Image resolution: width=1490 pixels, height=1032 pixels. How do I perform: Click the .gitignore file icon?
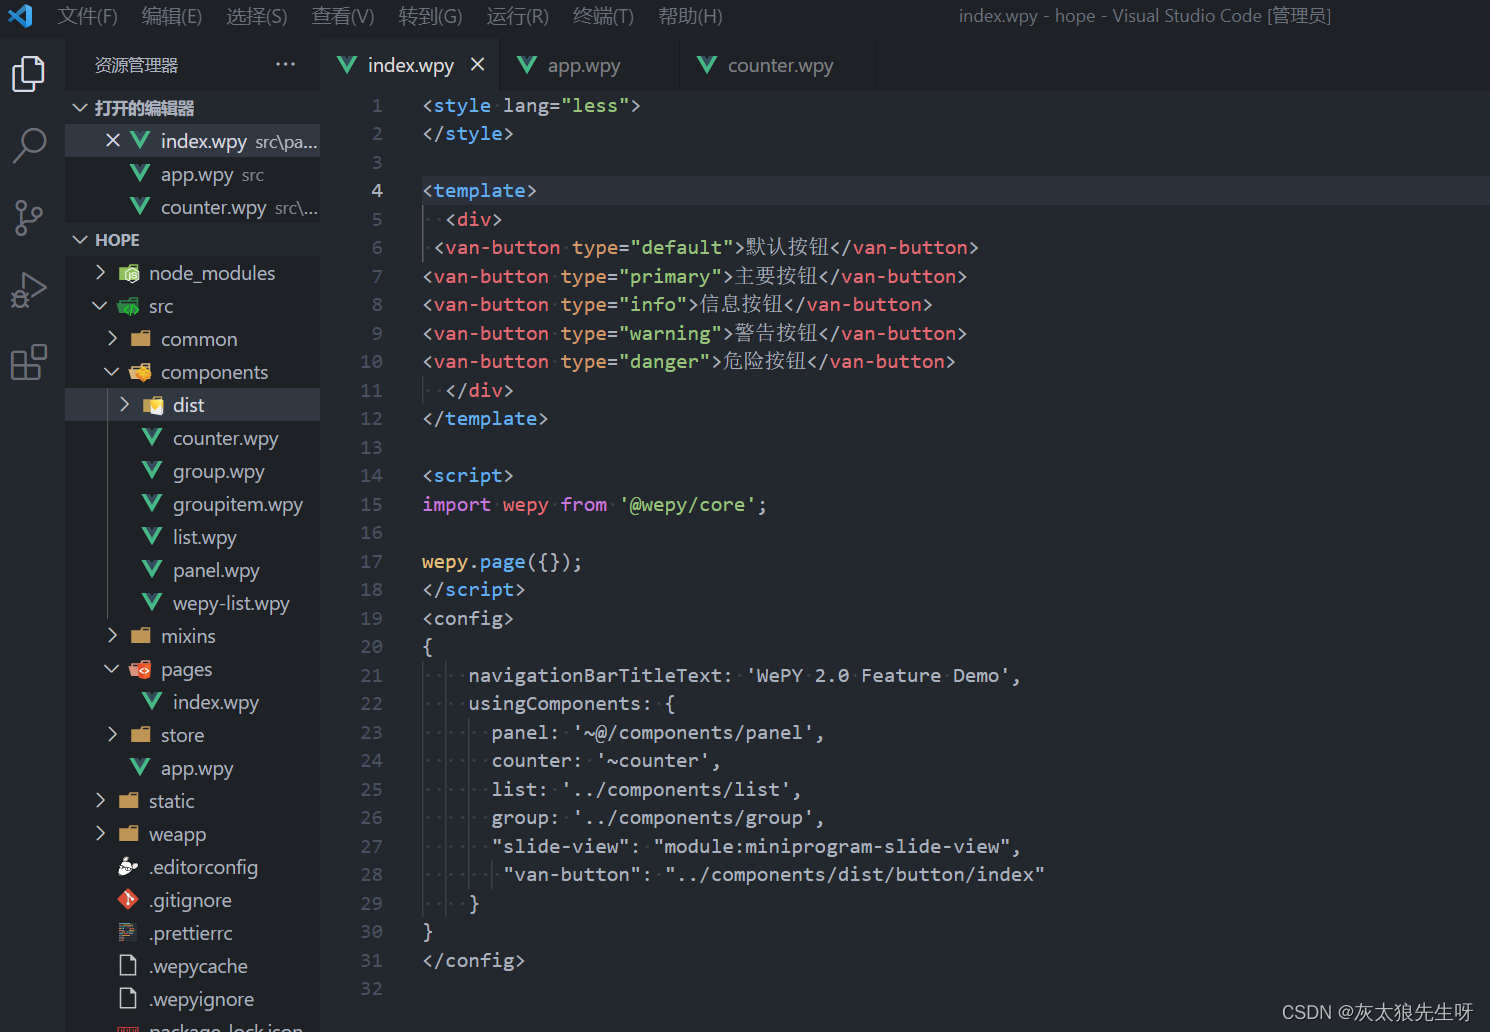(128, 900)
